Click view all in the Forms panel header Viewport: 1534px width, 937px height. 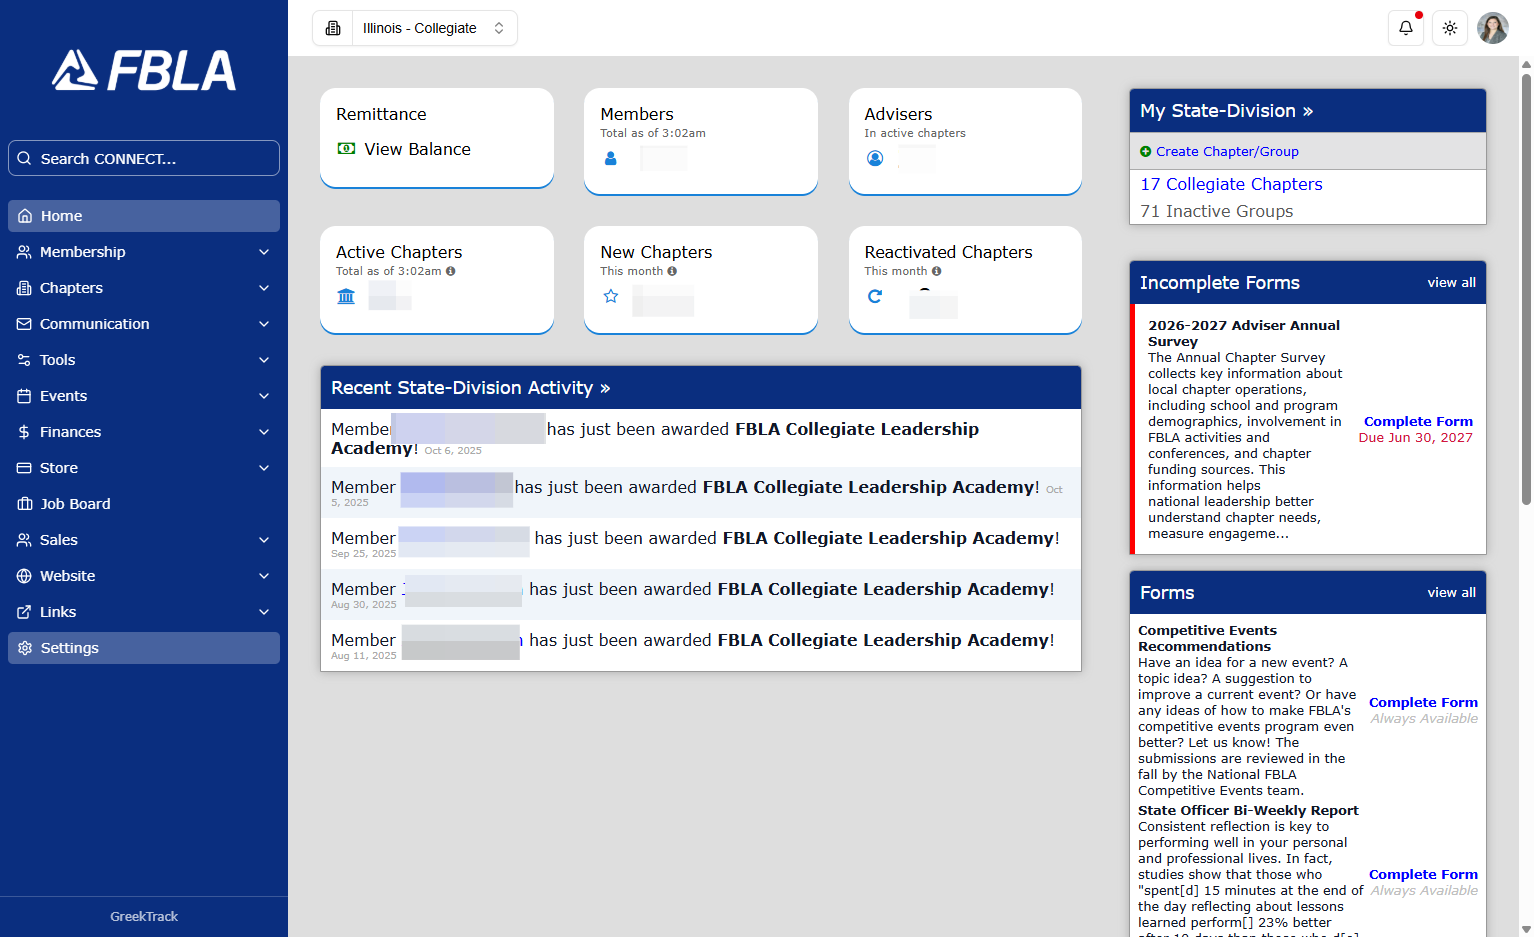1451,593
